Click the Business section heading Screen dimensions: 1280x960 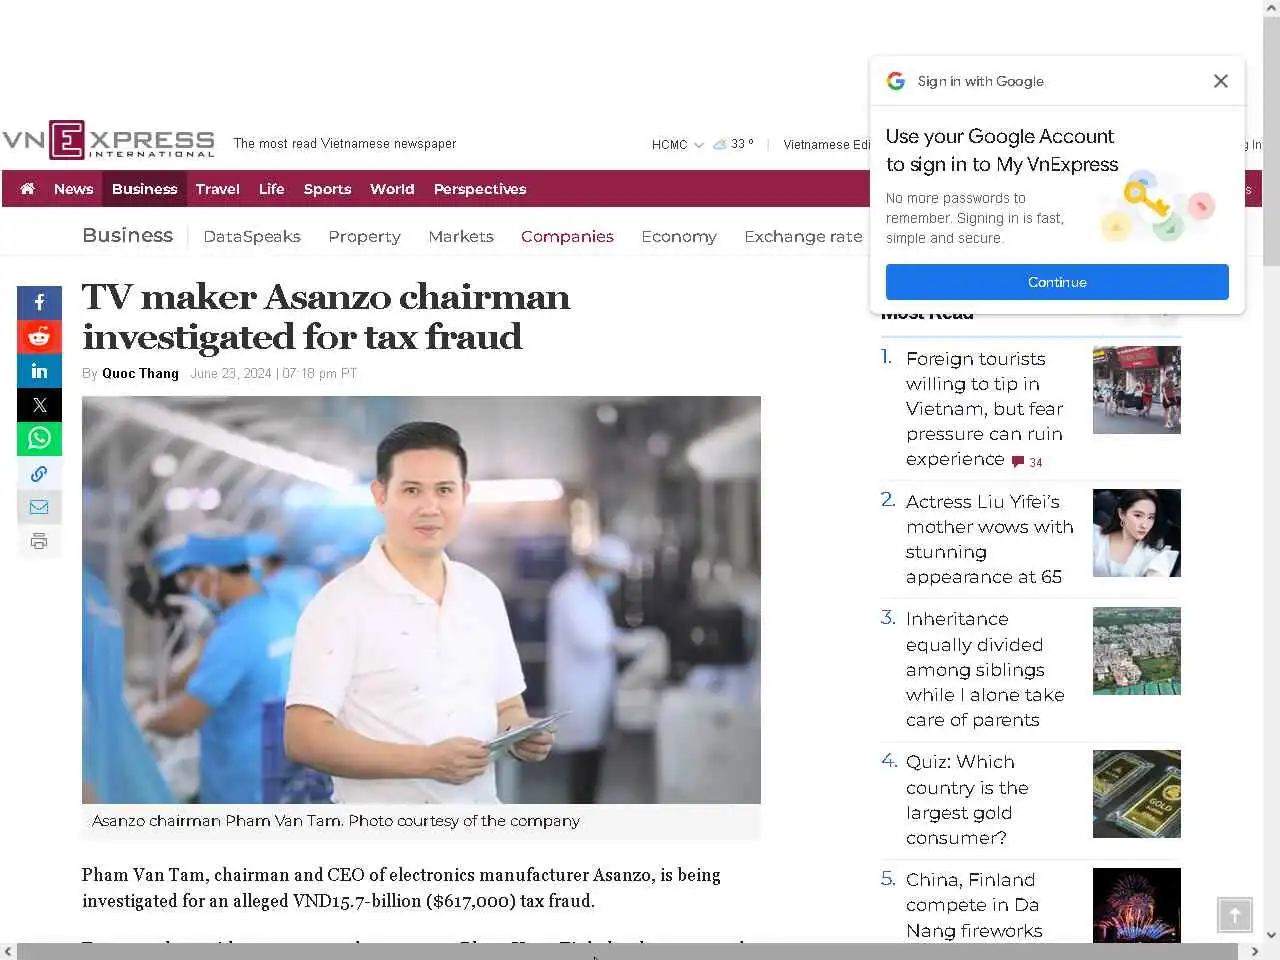click(127, 235)
